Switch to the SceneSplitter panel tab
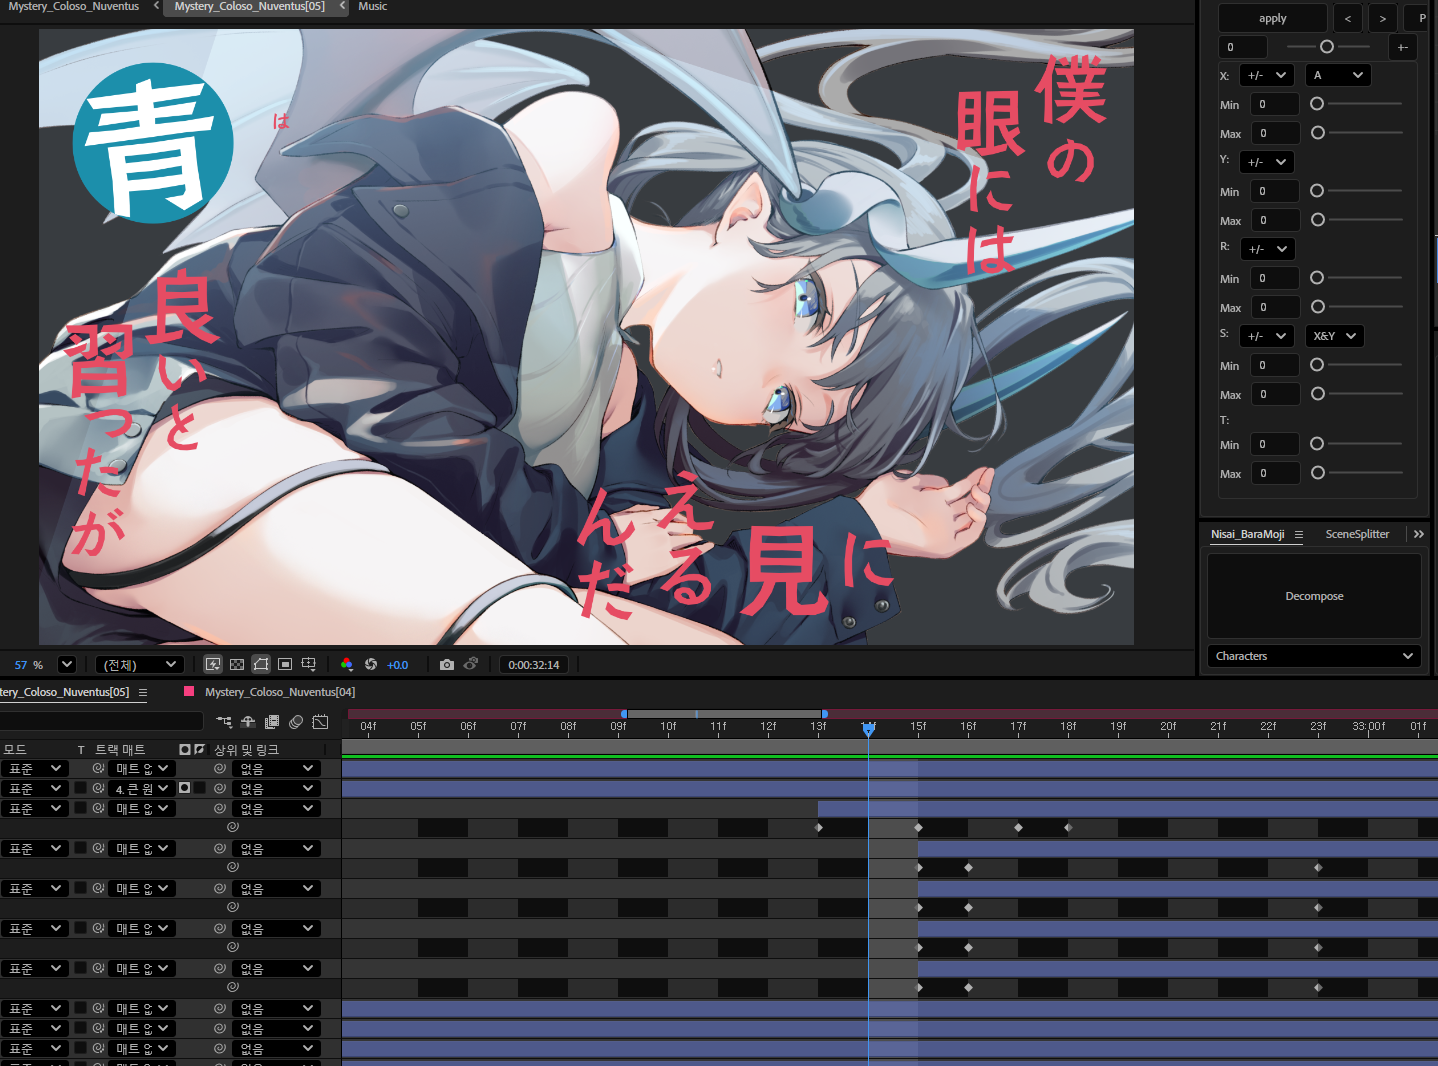The image size is (1438, 1066). 1357,534
